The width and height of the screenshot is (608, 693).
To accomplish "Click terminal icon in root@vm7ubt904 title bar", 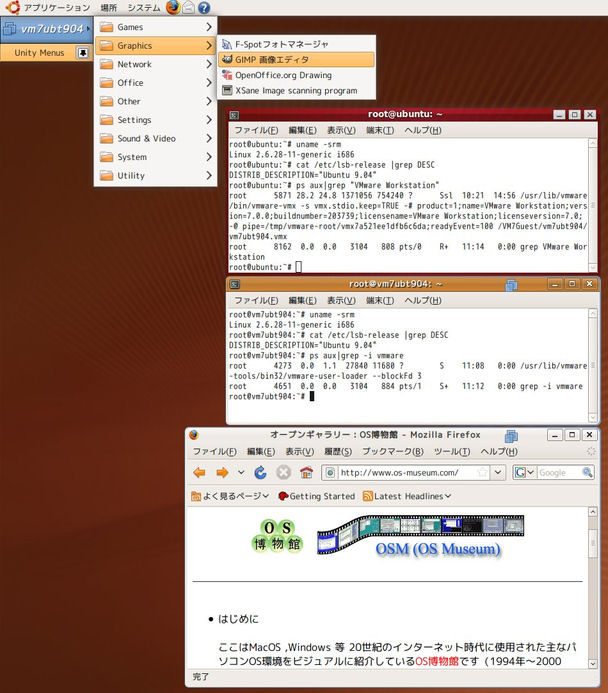I will [235, 285].
